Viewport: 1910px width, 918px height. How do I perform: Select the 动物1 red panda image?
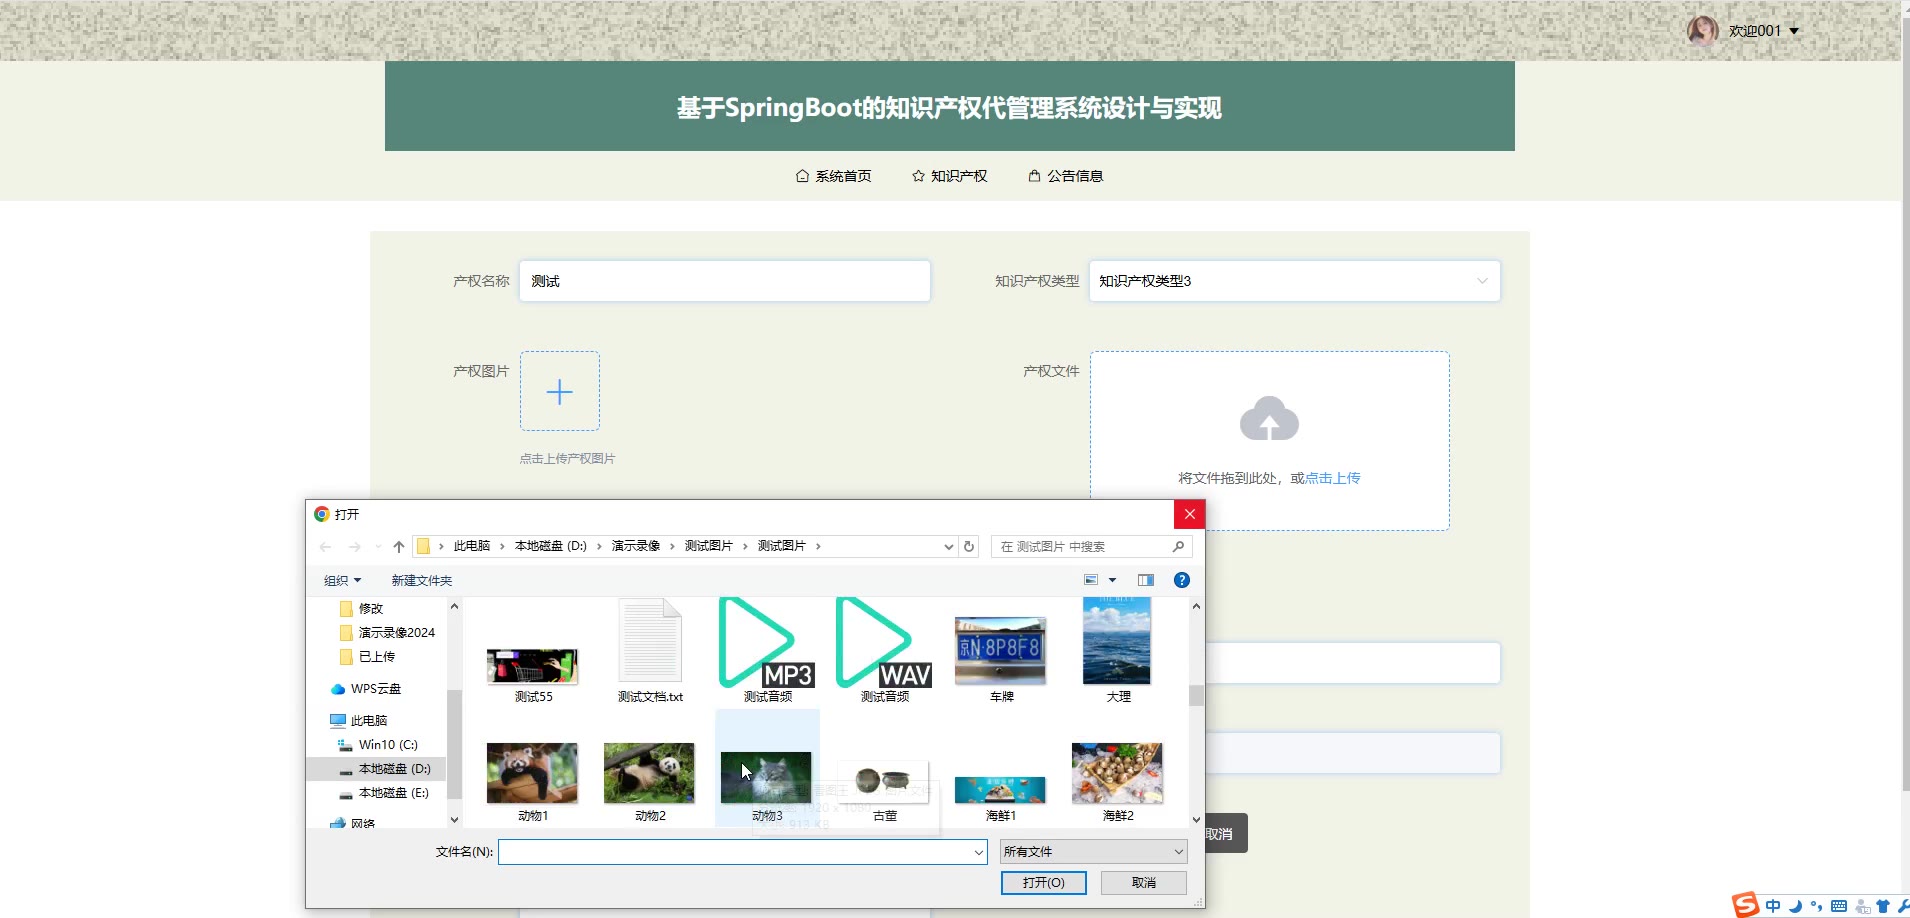tap(532, 781)
